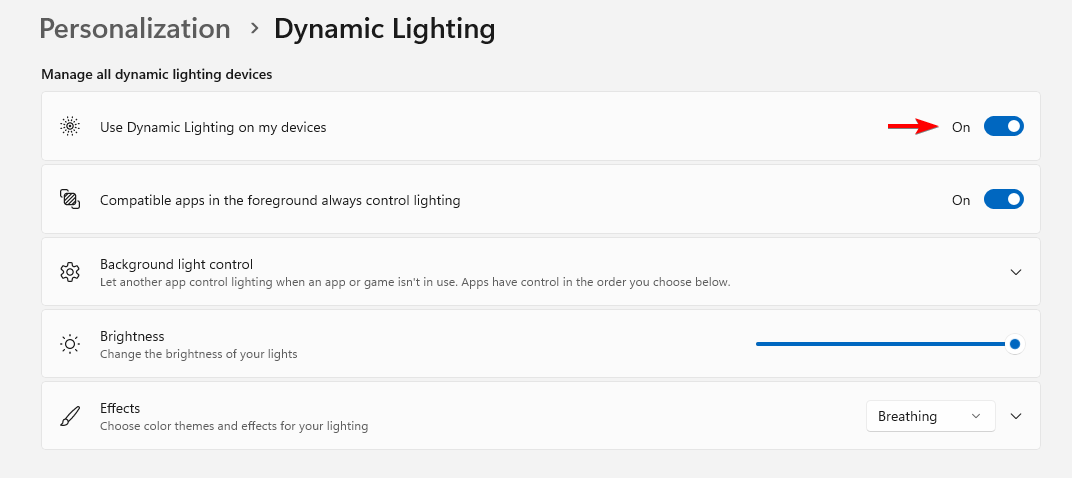The width and height of the screenshot is (1072, 478).
Task: Go back to Personalization breadcrumb
Action: pyautogui.click(x=135, y=29)
